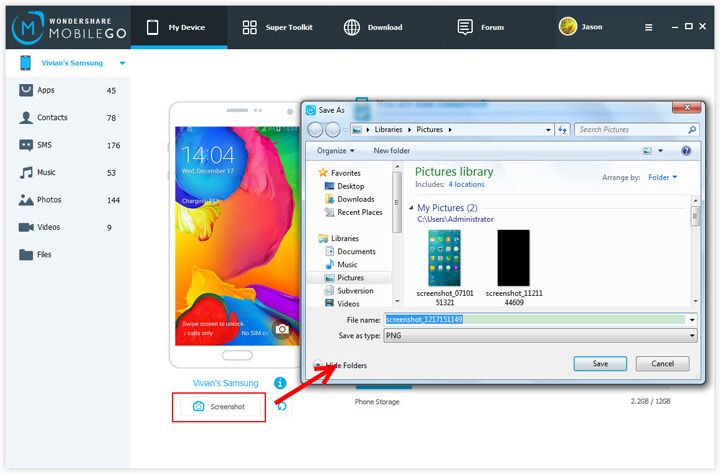The width and height of the screenshot is (720, 474).
Task: Click the Cancel button
Action: pyautogui.click(x=662, y=363)
